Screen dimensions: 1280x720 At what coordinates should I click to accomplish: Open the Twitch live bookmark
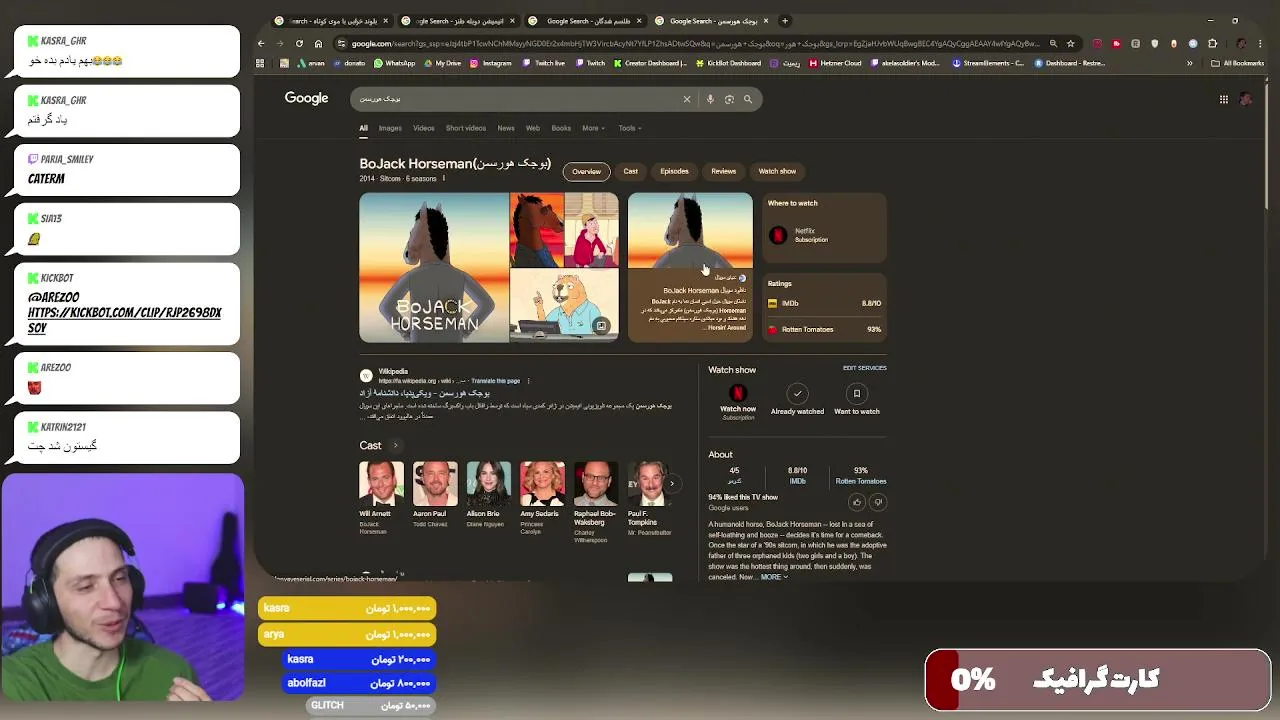(544, 63)
